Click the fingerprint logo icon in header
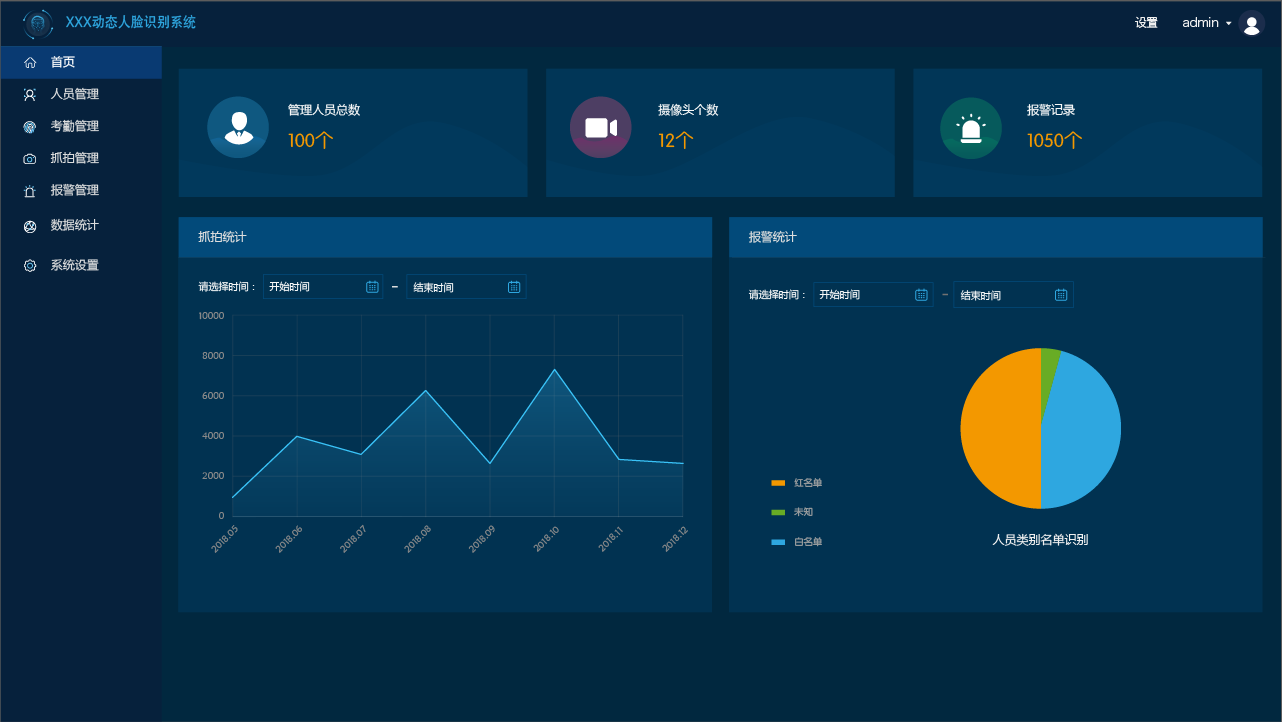 [38, 23]
